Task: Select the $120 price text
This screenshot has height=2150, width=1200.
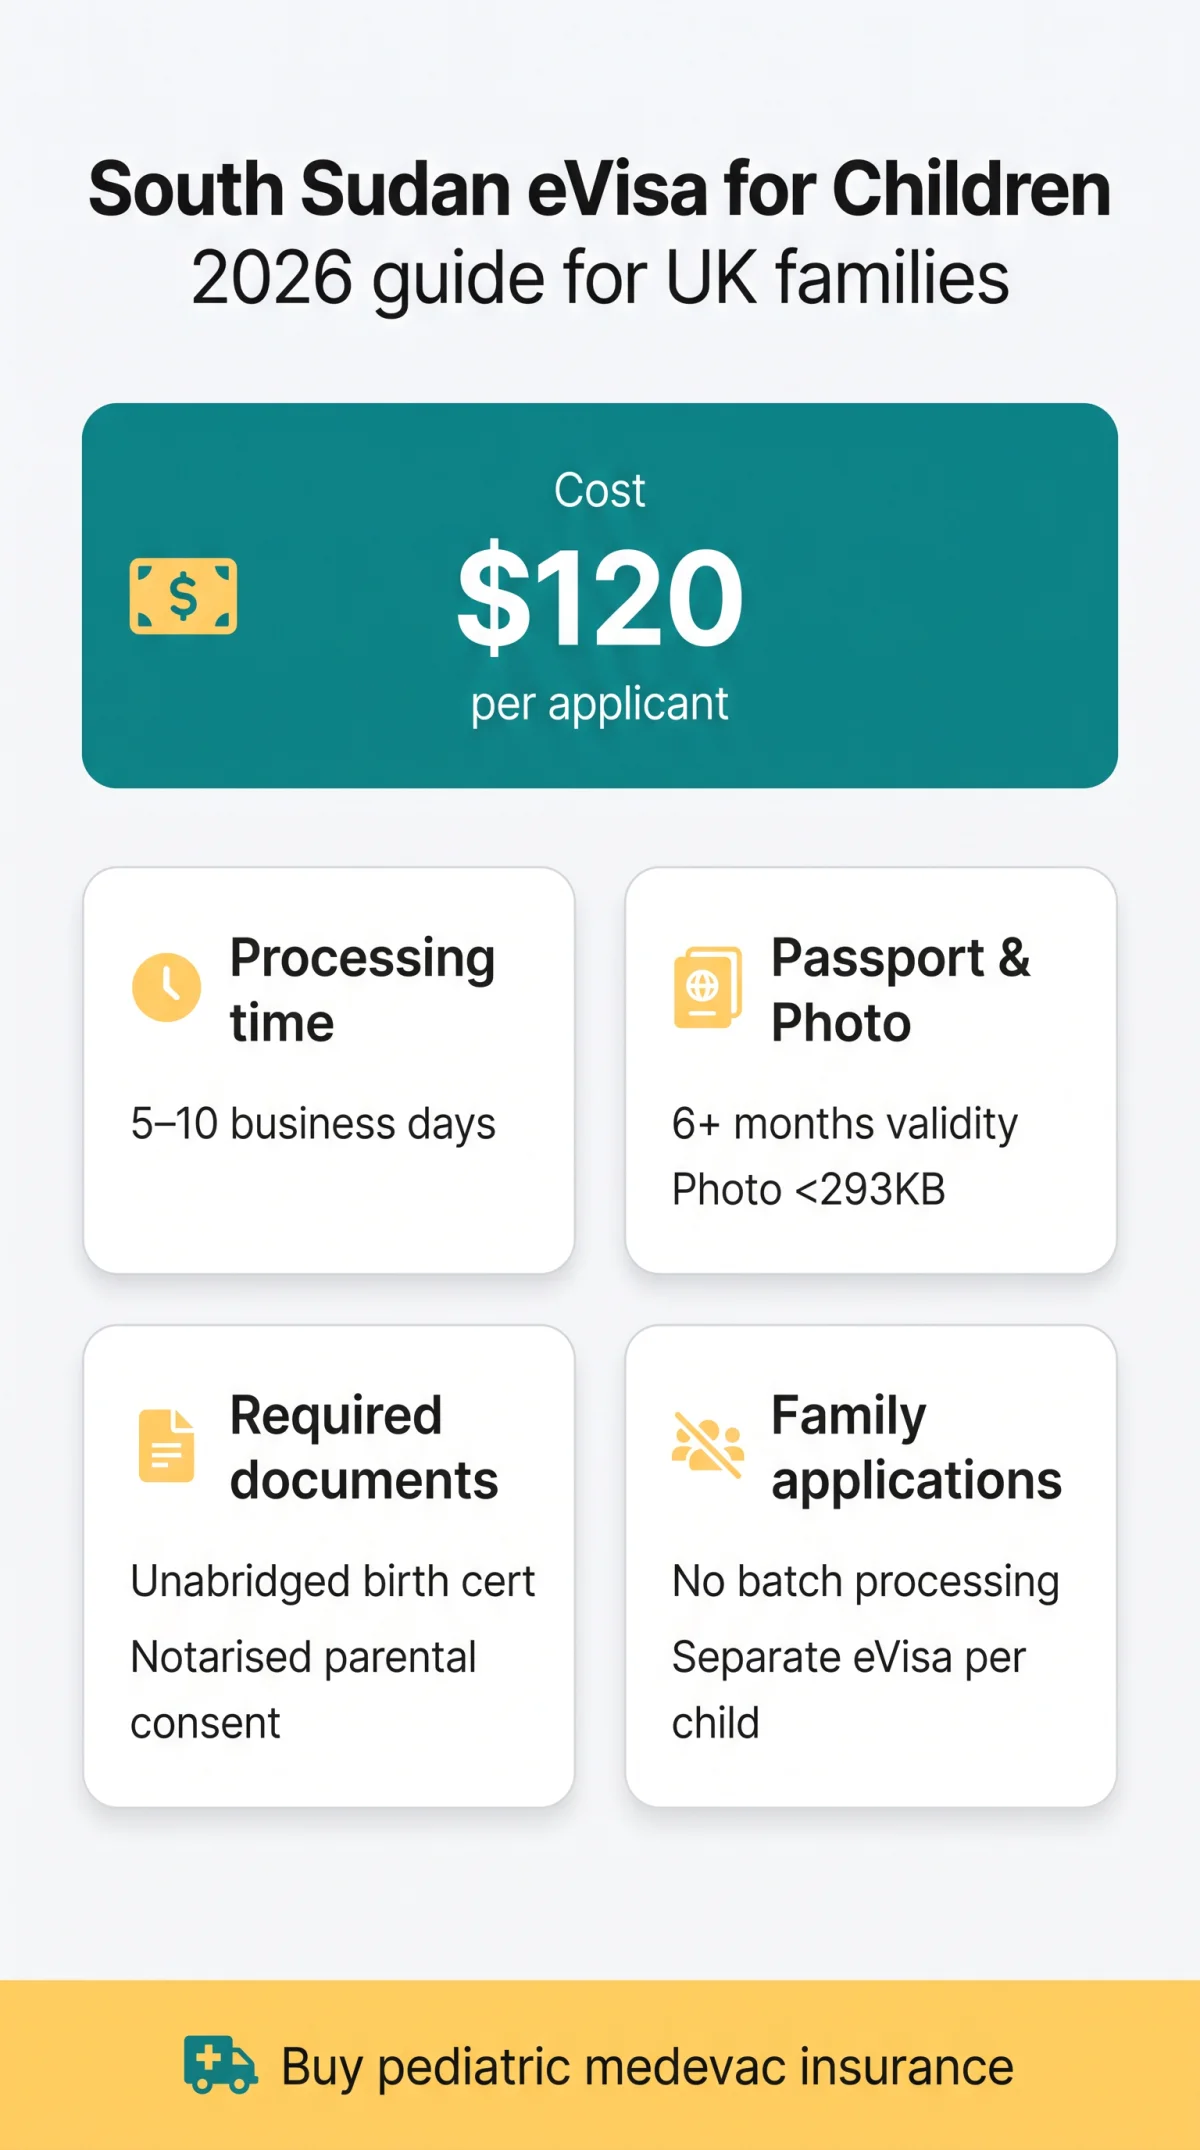Action: point(600,596)
